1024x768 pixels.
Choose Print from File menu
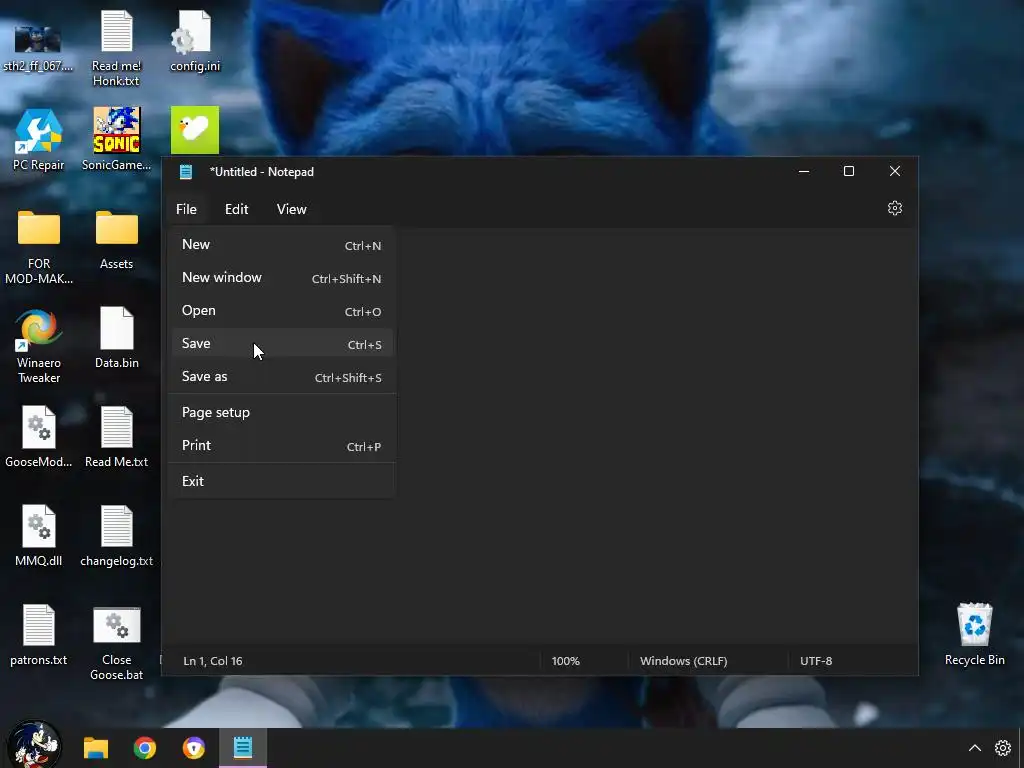[x=282, y=446]
